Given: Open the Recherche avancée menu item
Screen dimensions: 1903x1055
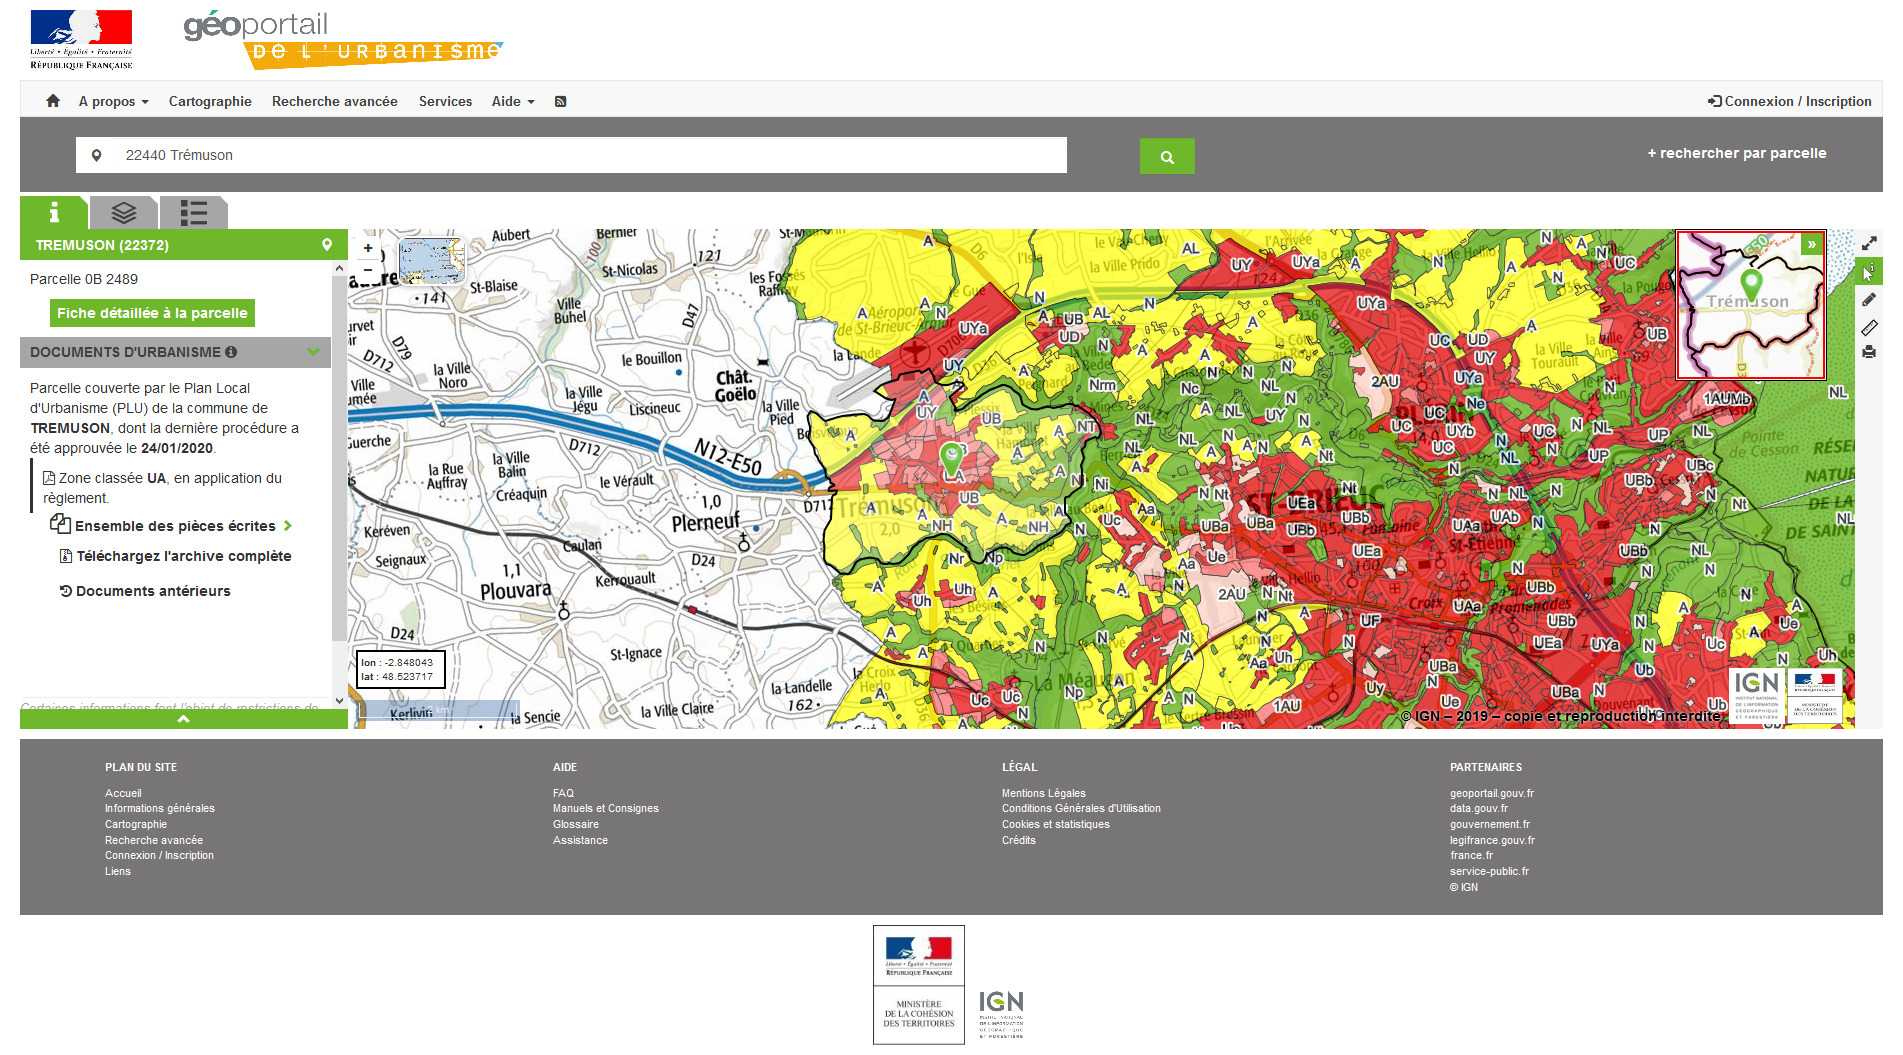Looking at the screenshot, I should pos(335,101).
